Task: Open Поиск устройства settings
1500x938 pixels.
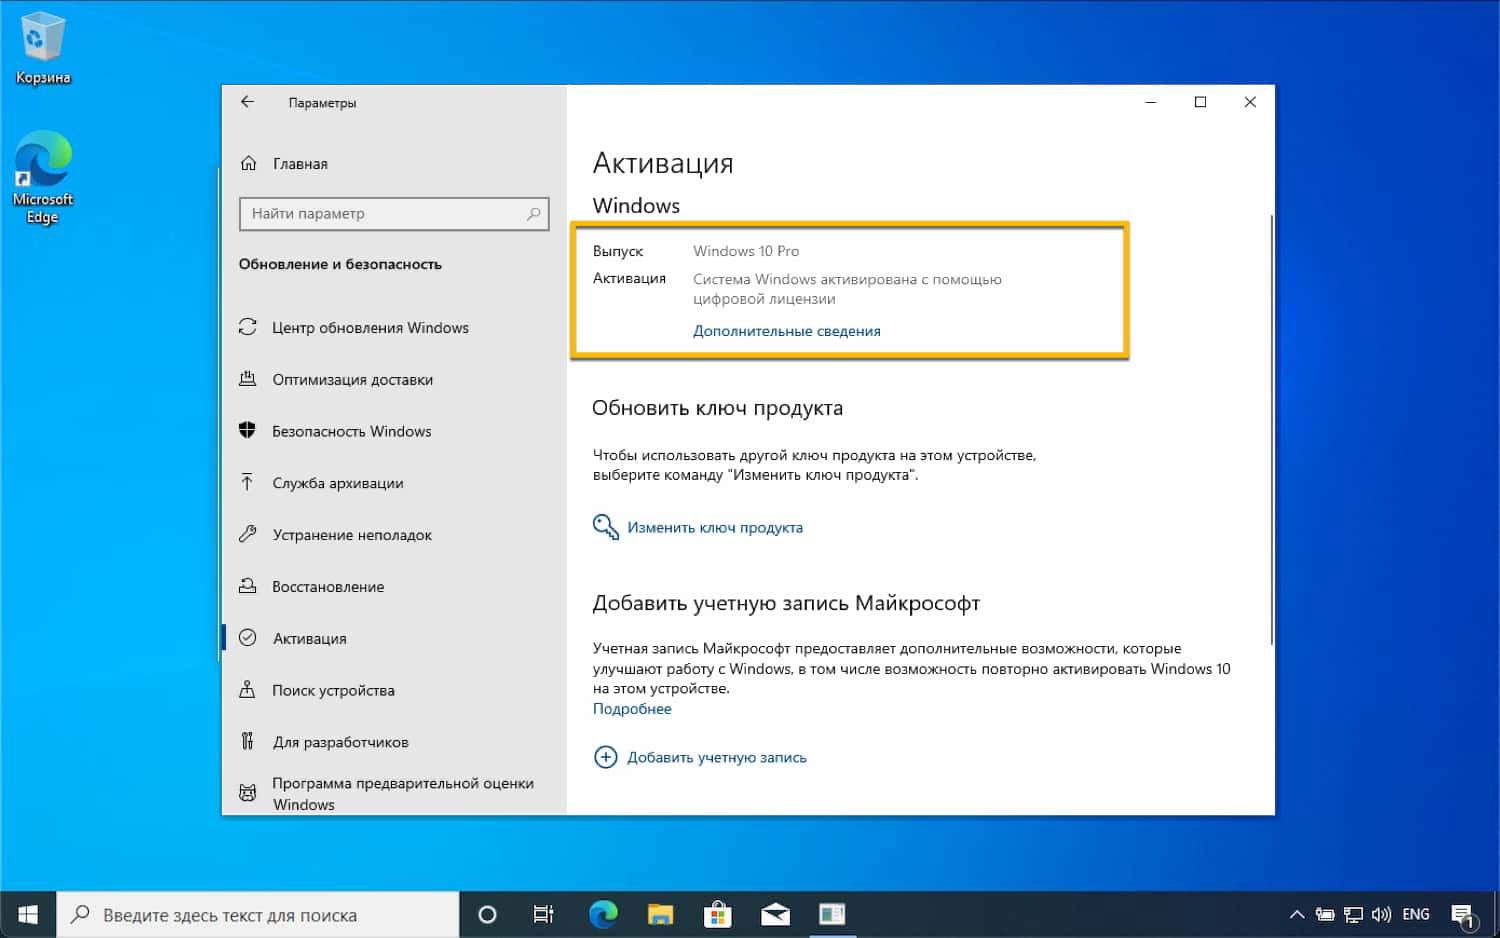Action: [332, 690]
